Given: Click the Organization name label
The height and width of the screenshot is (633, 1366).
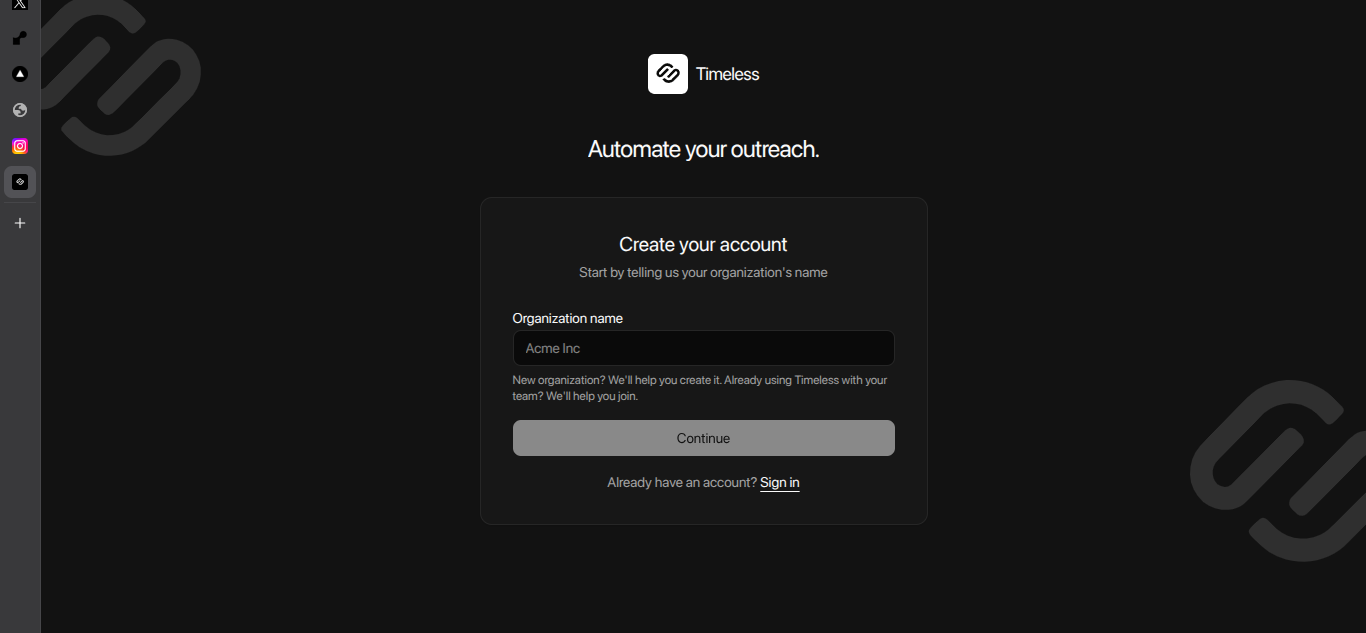Looking at the screenshot, I should point(567,318).
